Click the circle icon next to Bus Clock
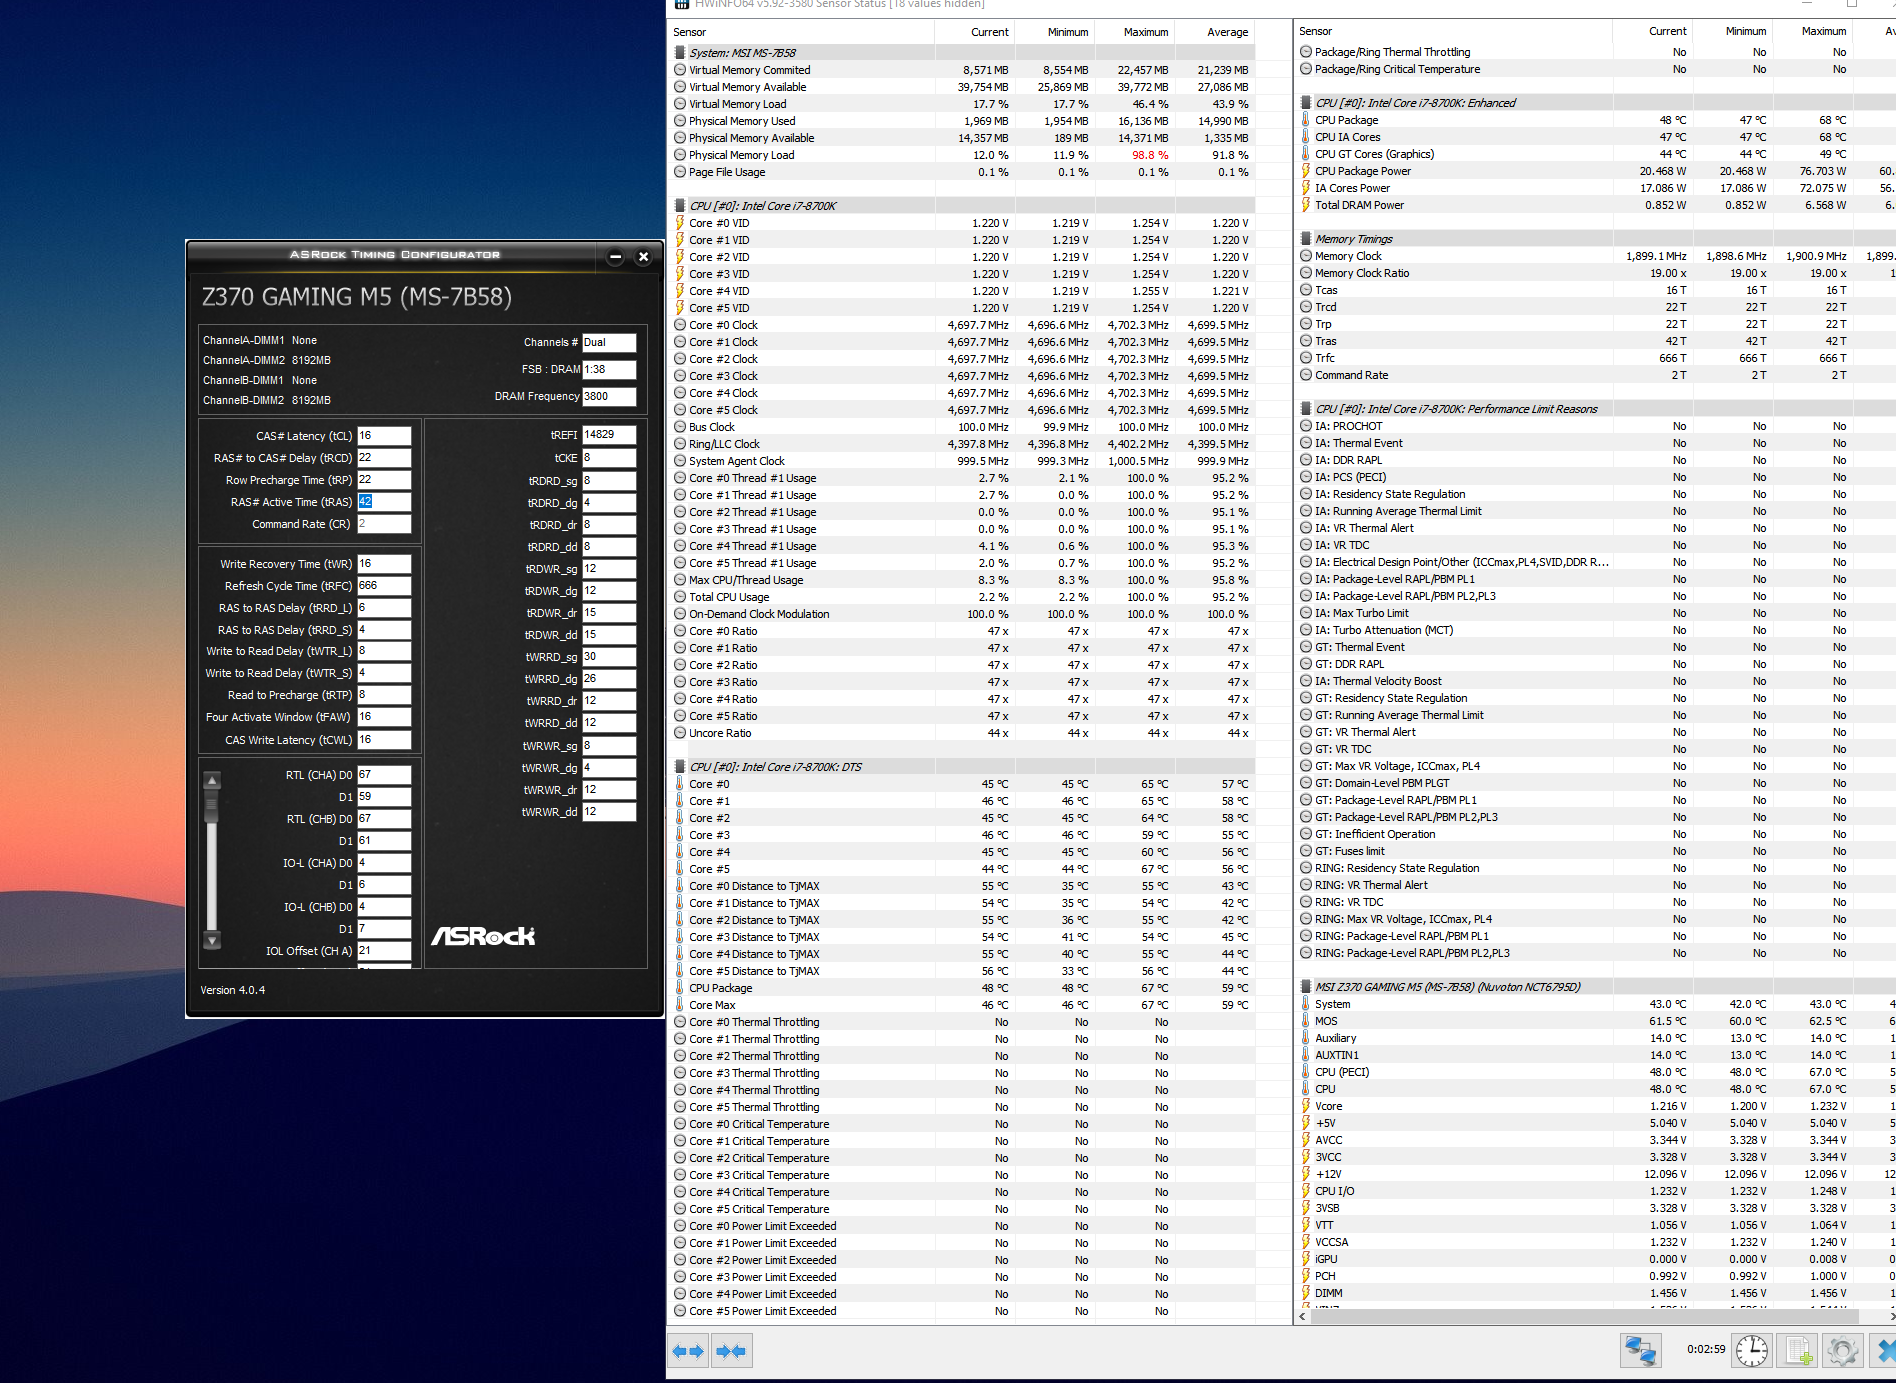Viewport: 1896px width, 1383px height. 680,427
